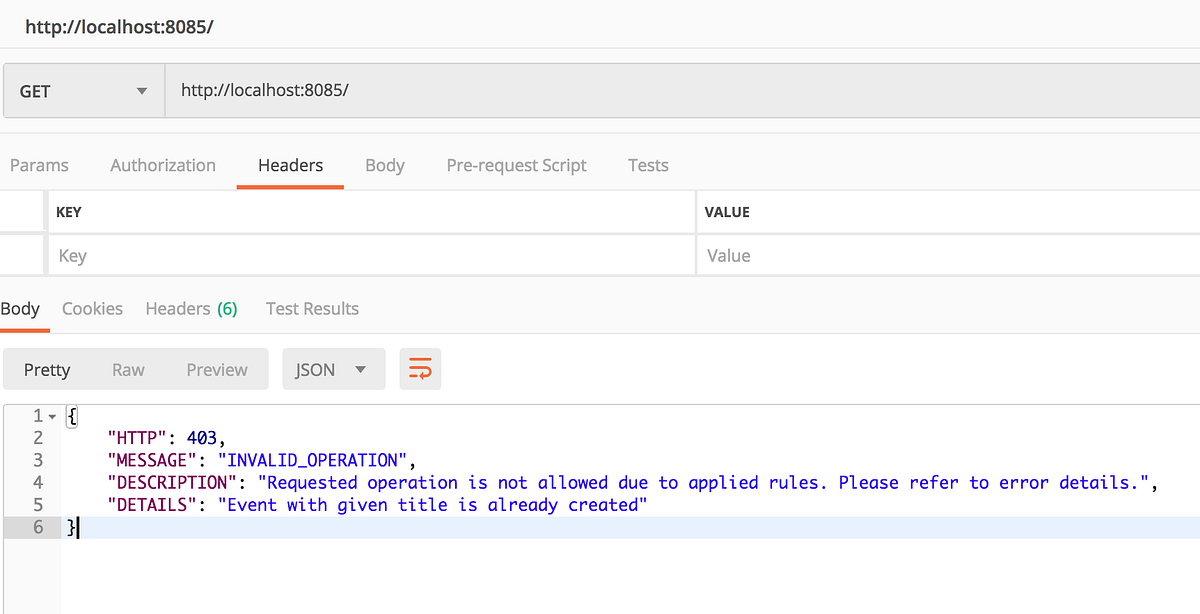Click the orange wrap text icon
Image resolution: width=1200 pixels, height=614 pixels.
(x=420, y=368)
